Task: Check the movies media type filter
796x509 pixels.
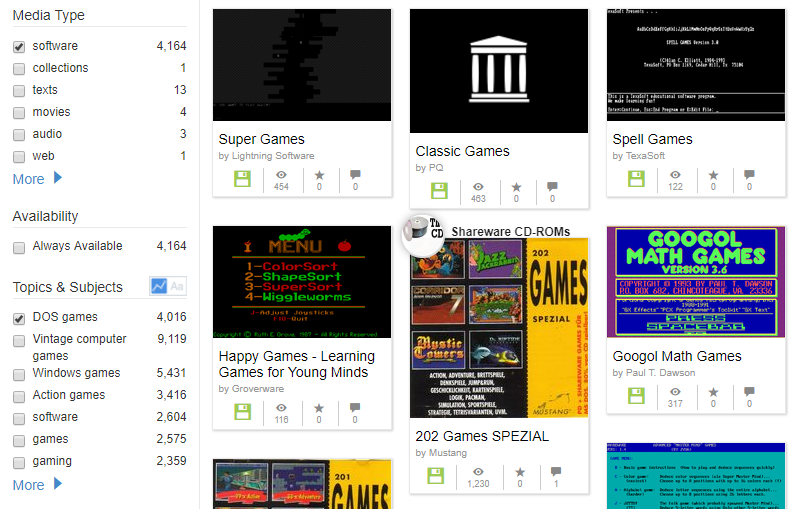Action: tap(19, 113)
